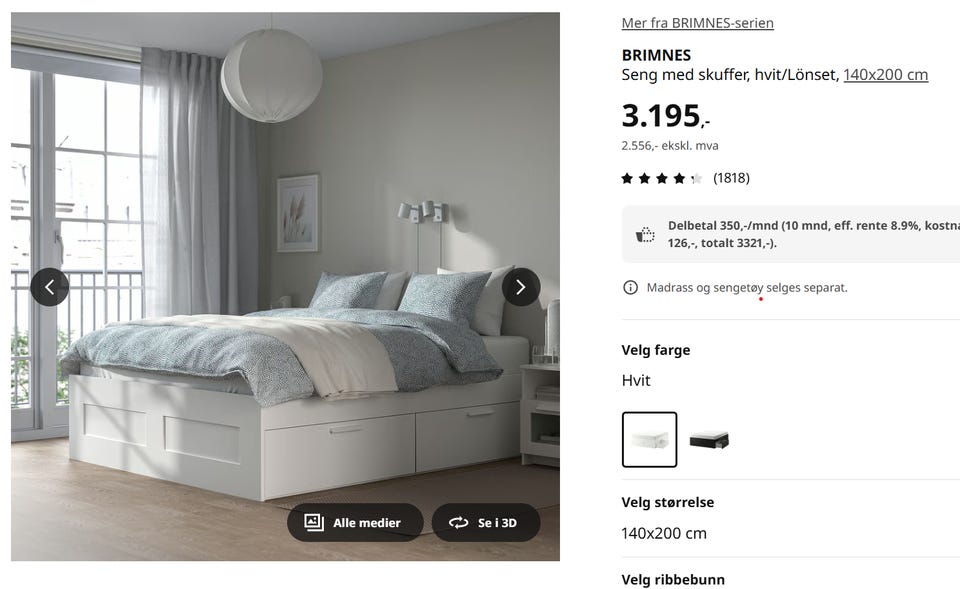
Task: Click the BRIMNES product title
Action: [656, 55]
